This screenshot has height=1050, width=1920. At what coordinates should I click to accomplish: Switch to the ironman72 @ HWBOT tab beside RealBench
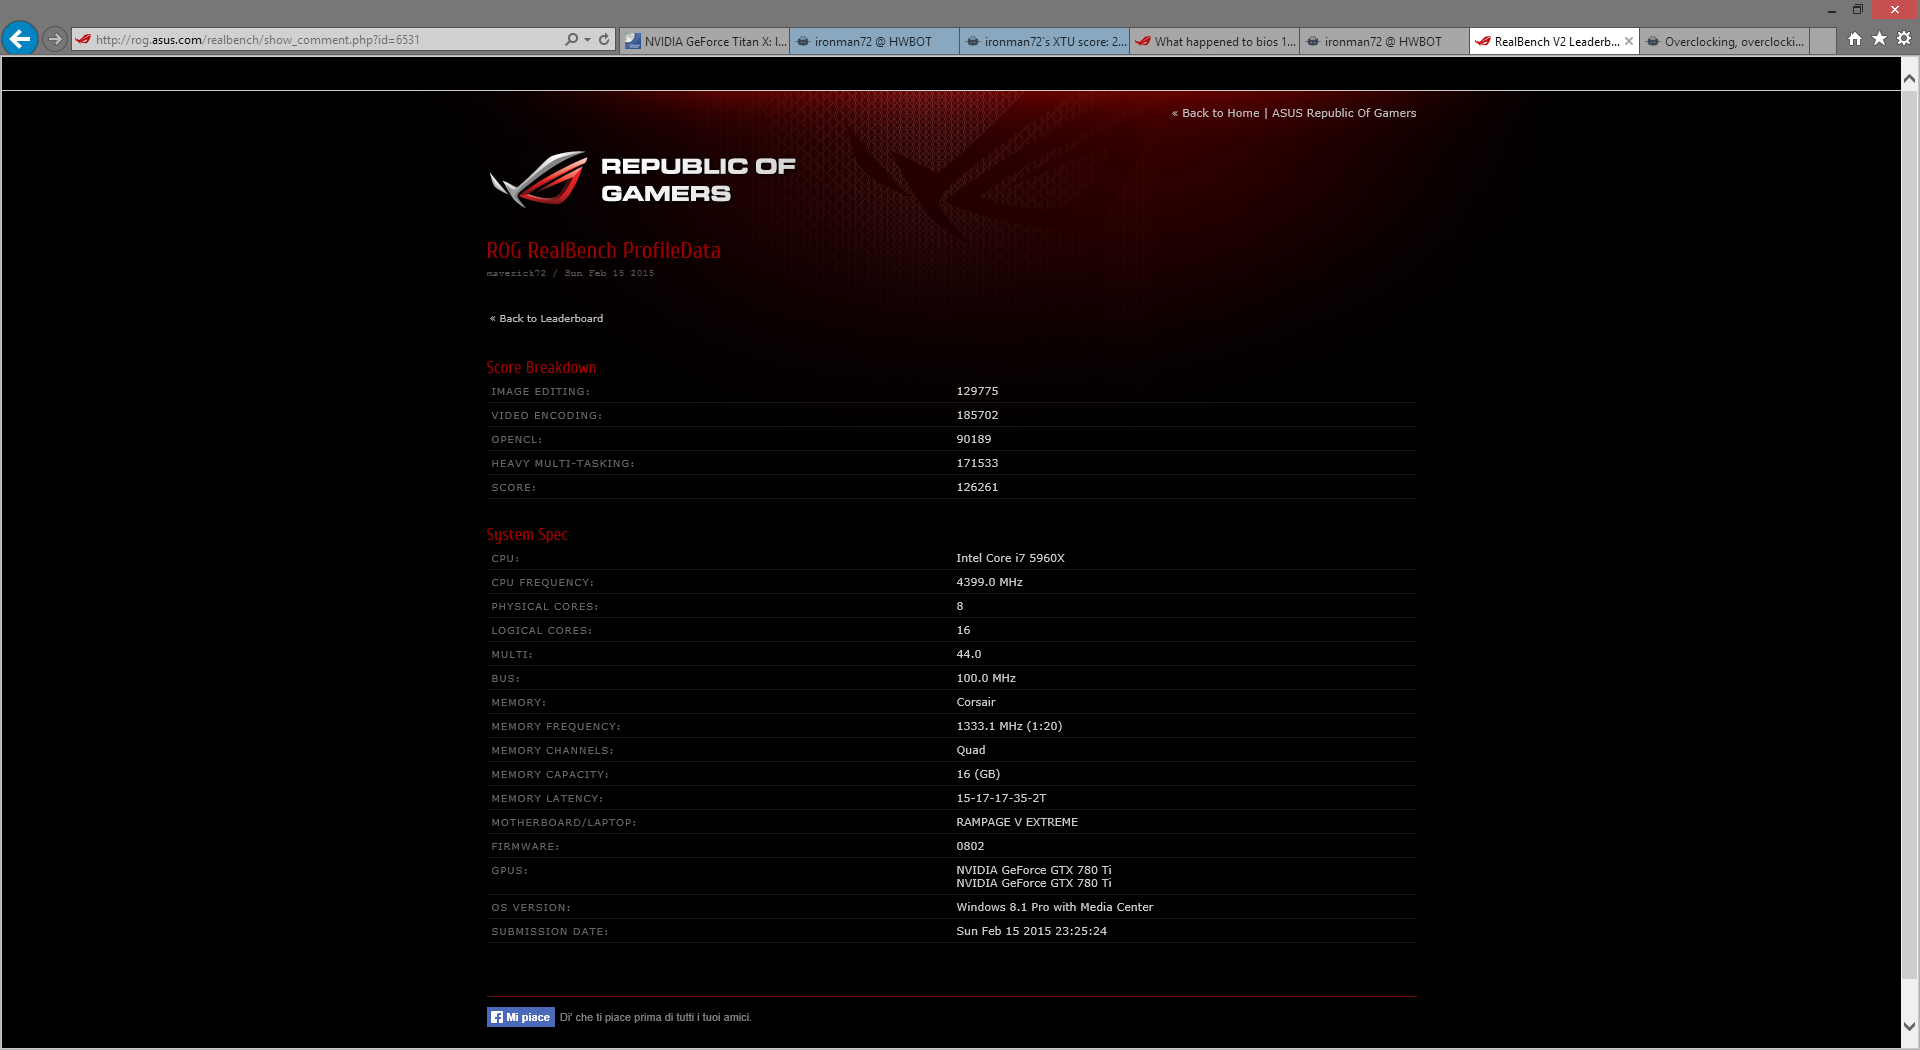[x=1385, y=41]
